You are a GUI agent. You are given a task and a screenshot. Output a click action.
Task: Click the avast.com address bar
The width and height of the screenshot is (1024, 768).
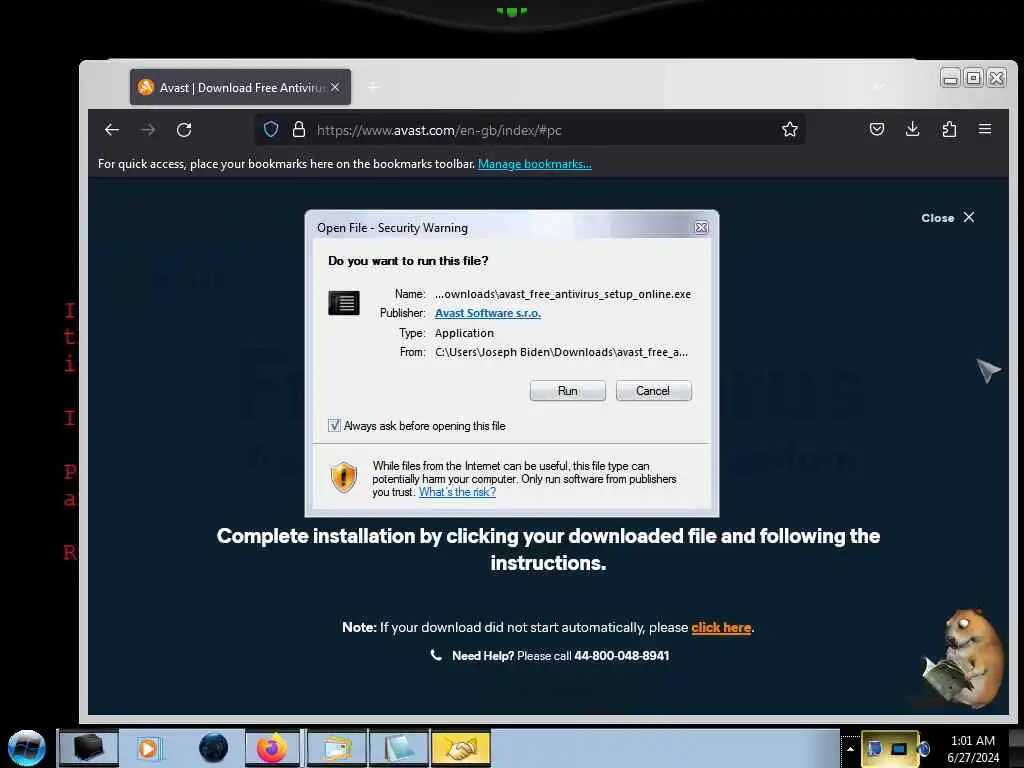point(529,129)
